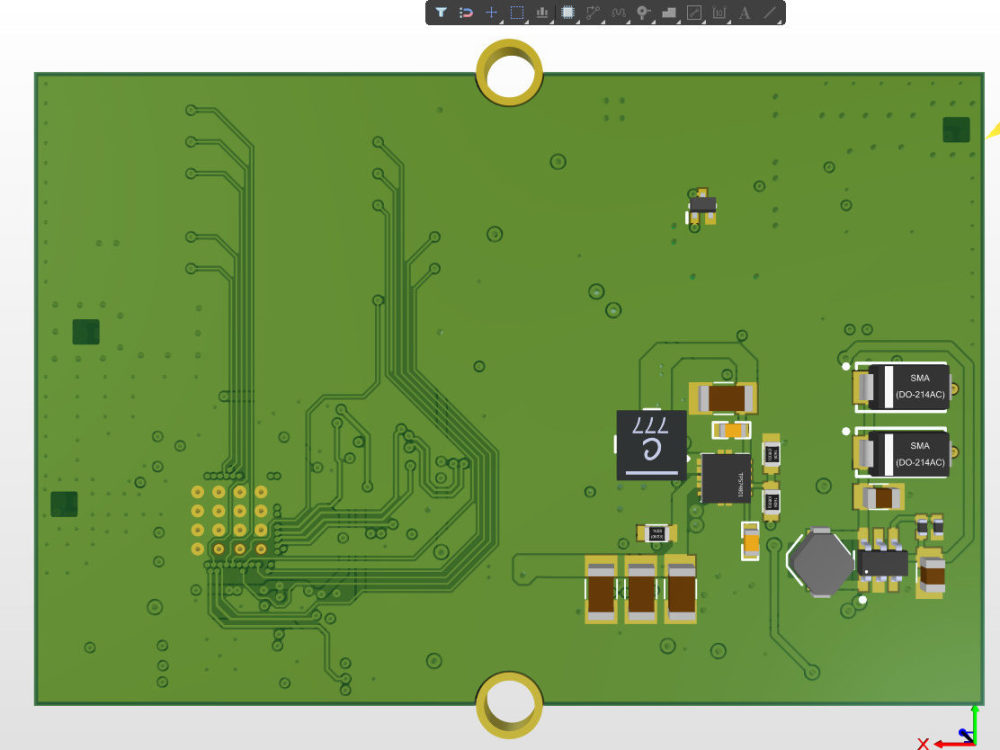
Task: Toggle the snapping magnet options icon
Action: [466, 12]
